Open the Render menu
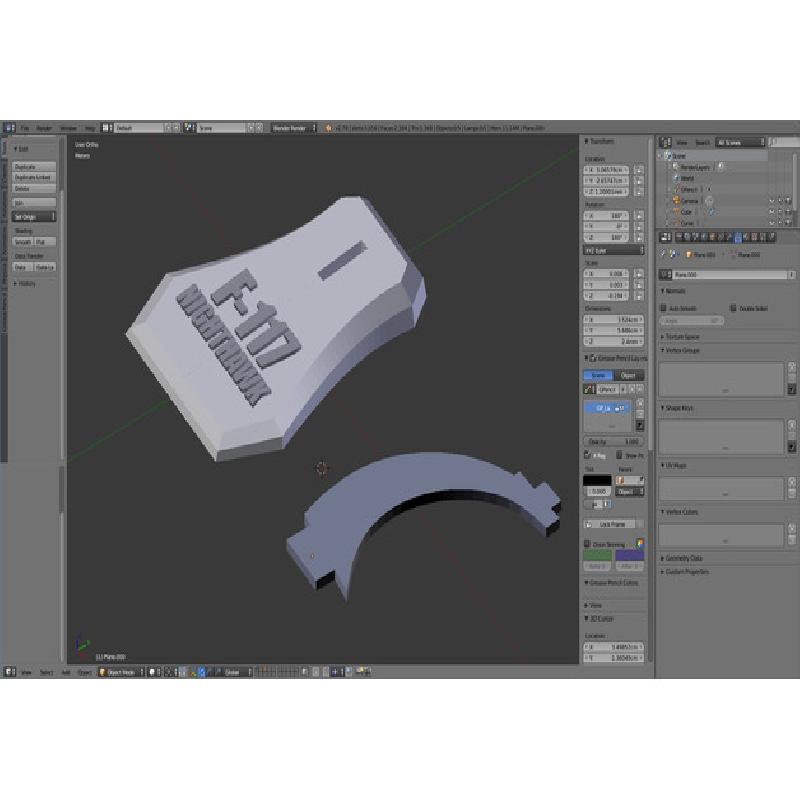The image size is (800, 800). click(44, 128)
